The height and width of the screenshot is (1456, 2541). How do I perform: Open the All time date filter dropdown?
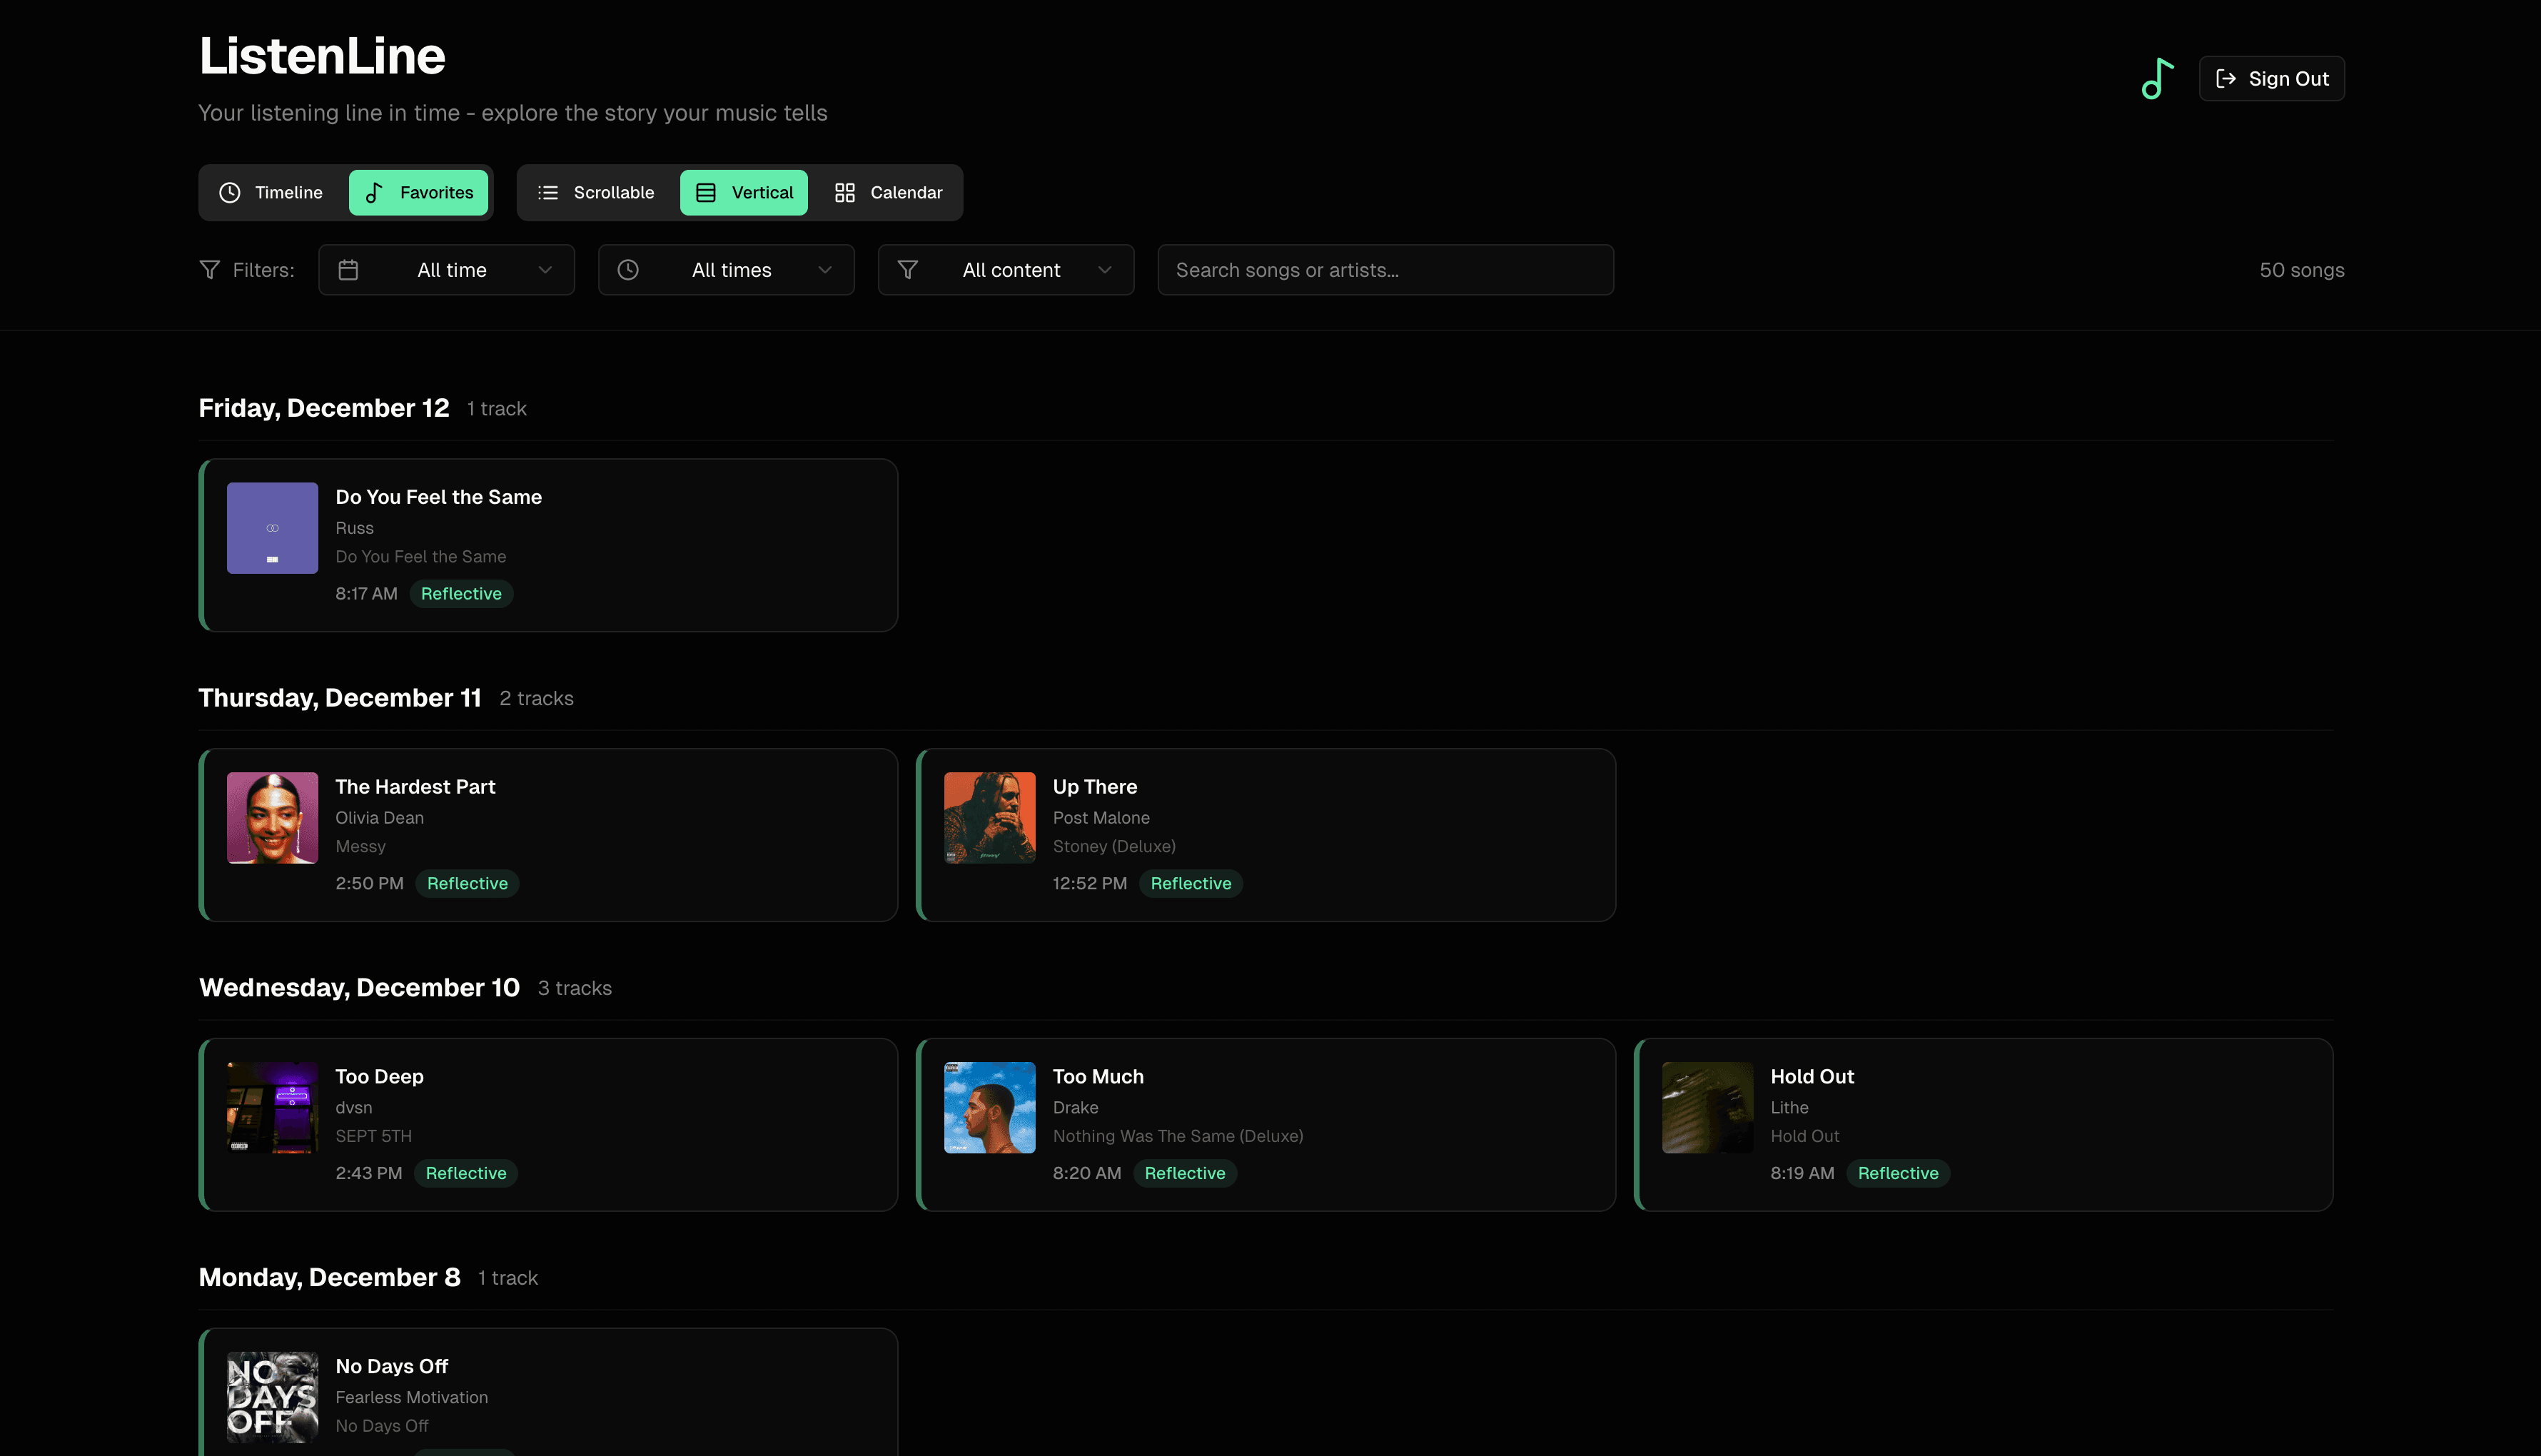[446, 269]
